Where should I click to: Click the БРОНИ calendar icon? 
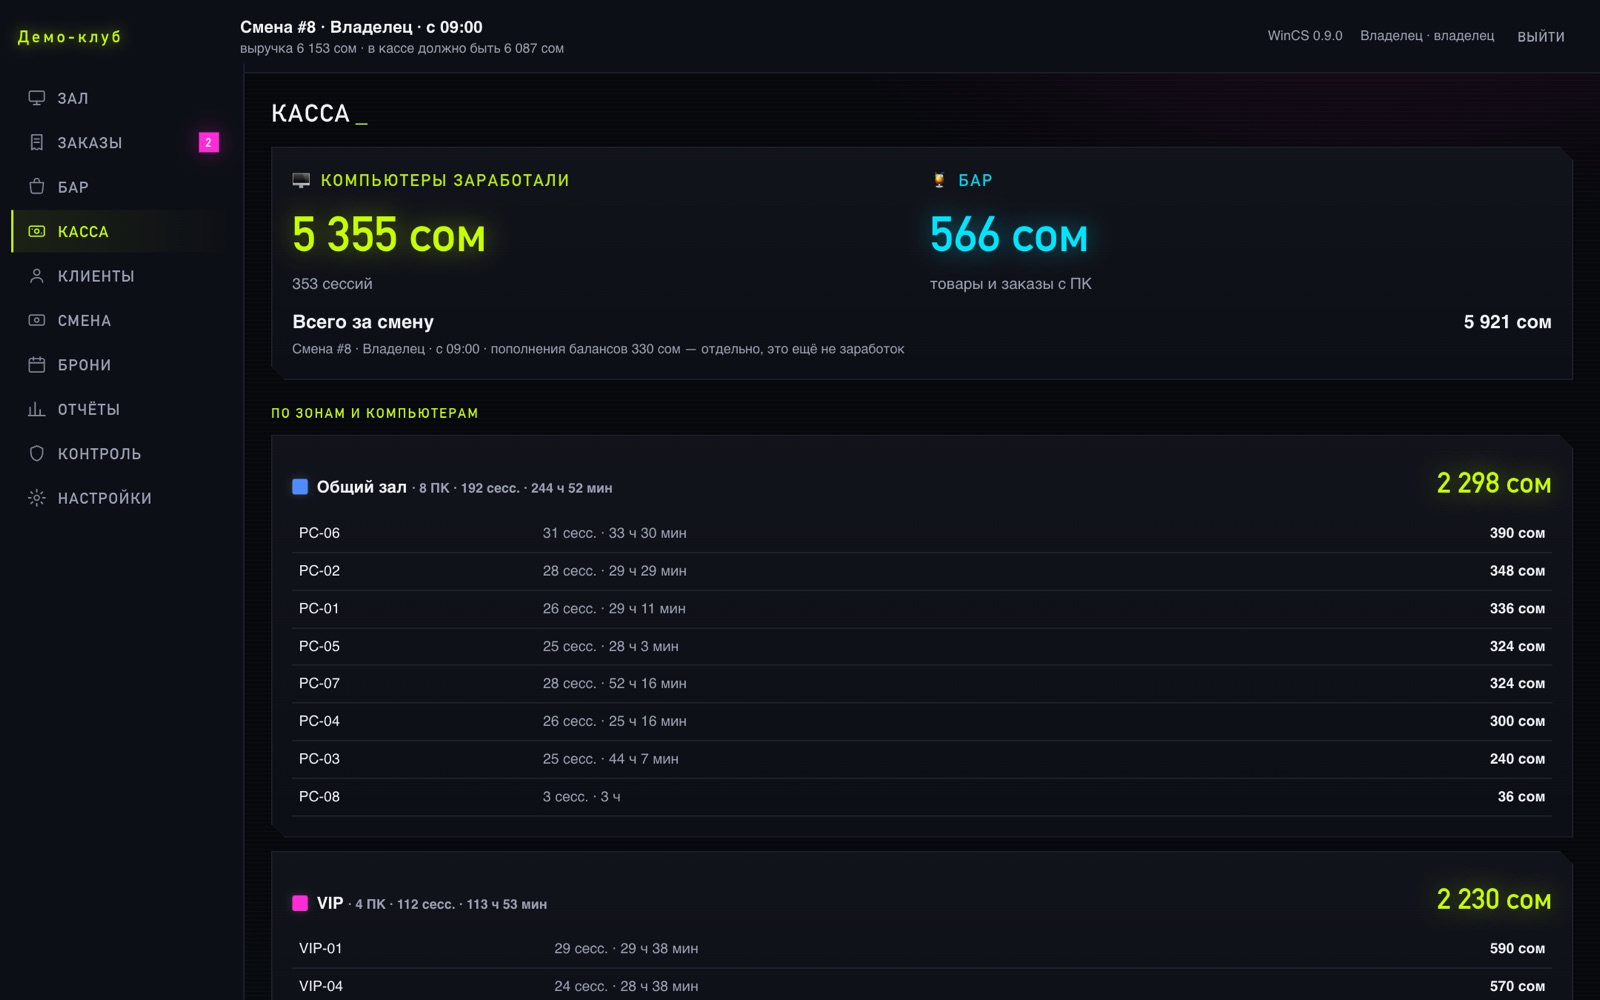[37, 365]
